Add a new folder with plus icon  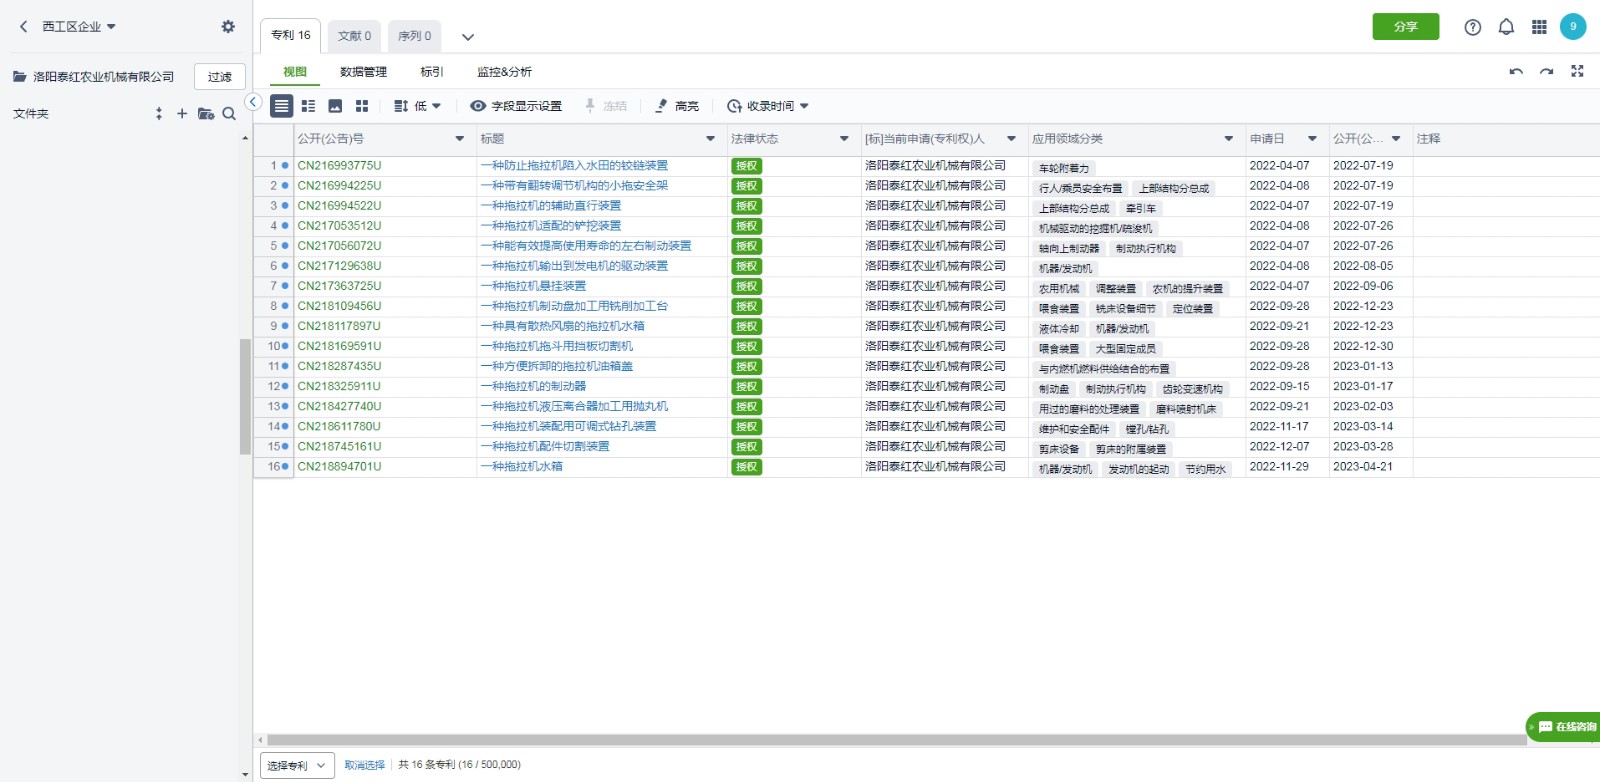click(182, 114)
